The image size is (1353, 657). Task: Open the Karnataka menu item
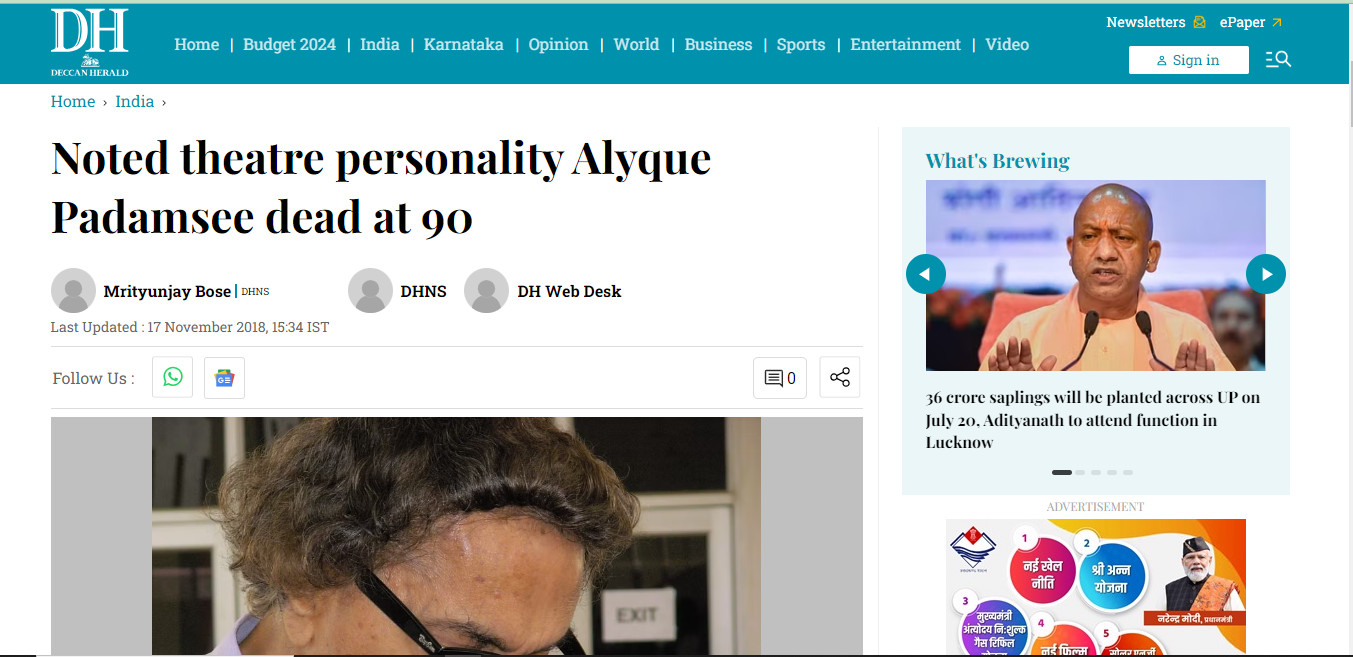[x=464, y=44]
